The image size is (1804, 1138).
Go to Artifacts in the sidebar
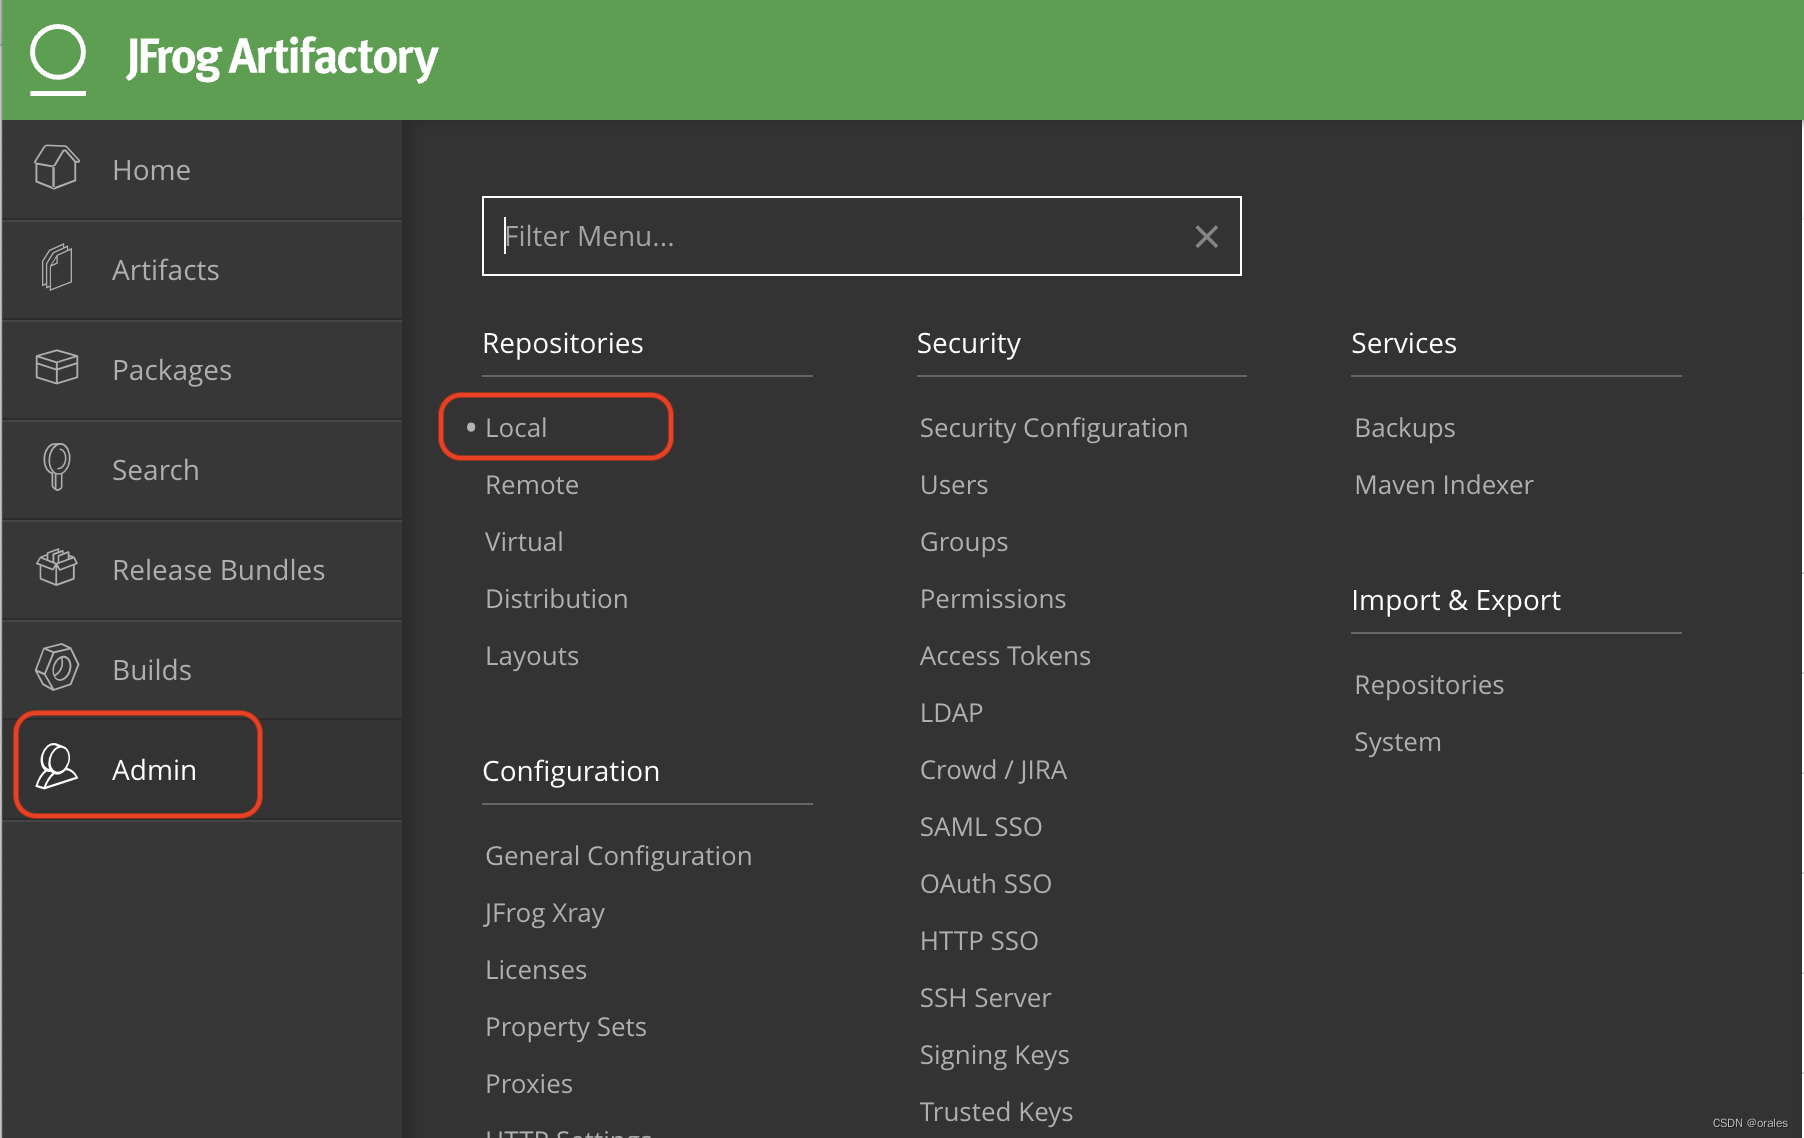pyautogui.click(x=202, y=270)
